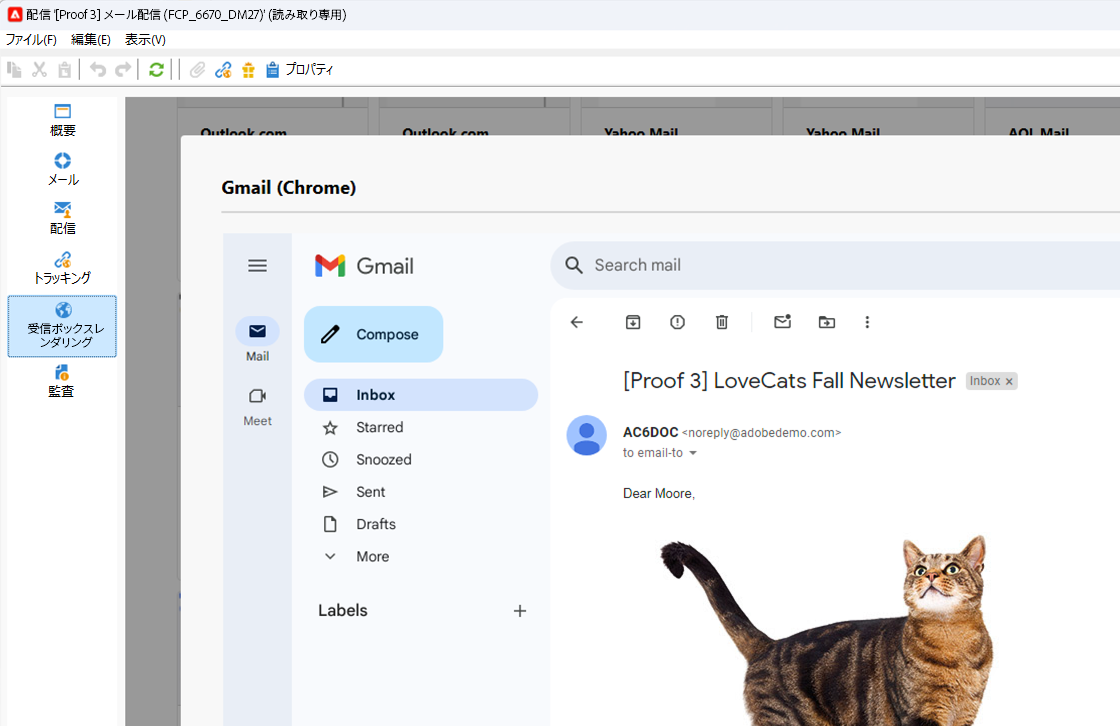This screenshot has height=726, width=1120.
Task: Remove the Inbox label from the email
Action: [x=1009, y=382]
